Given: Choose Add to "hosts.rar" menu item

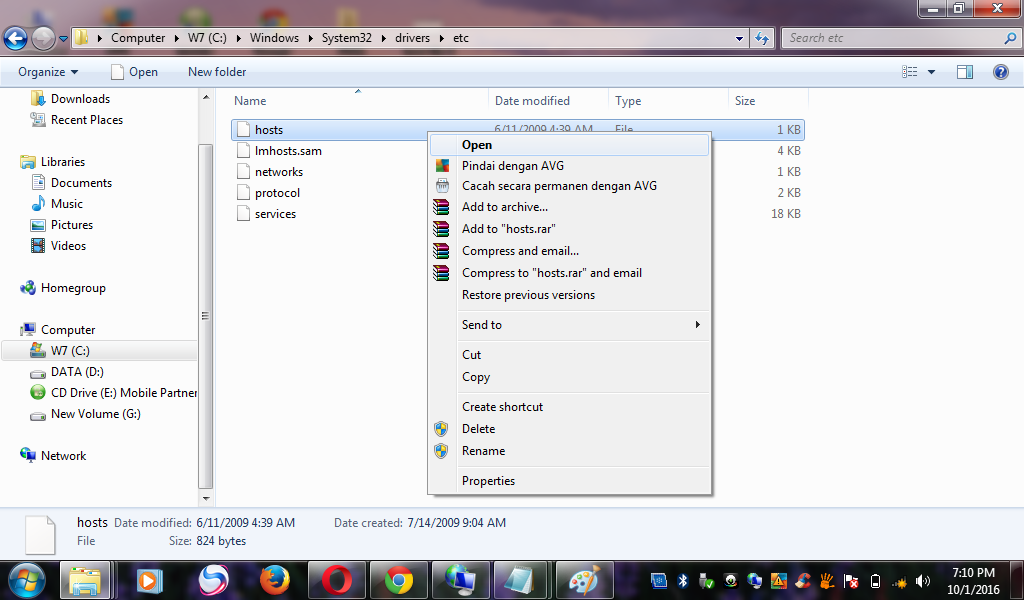Looking at the screenshot, I should point(569,229).
